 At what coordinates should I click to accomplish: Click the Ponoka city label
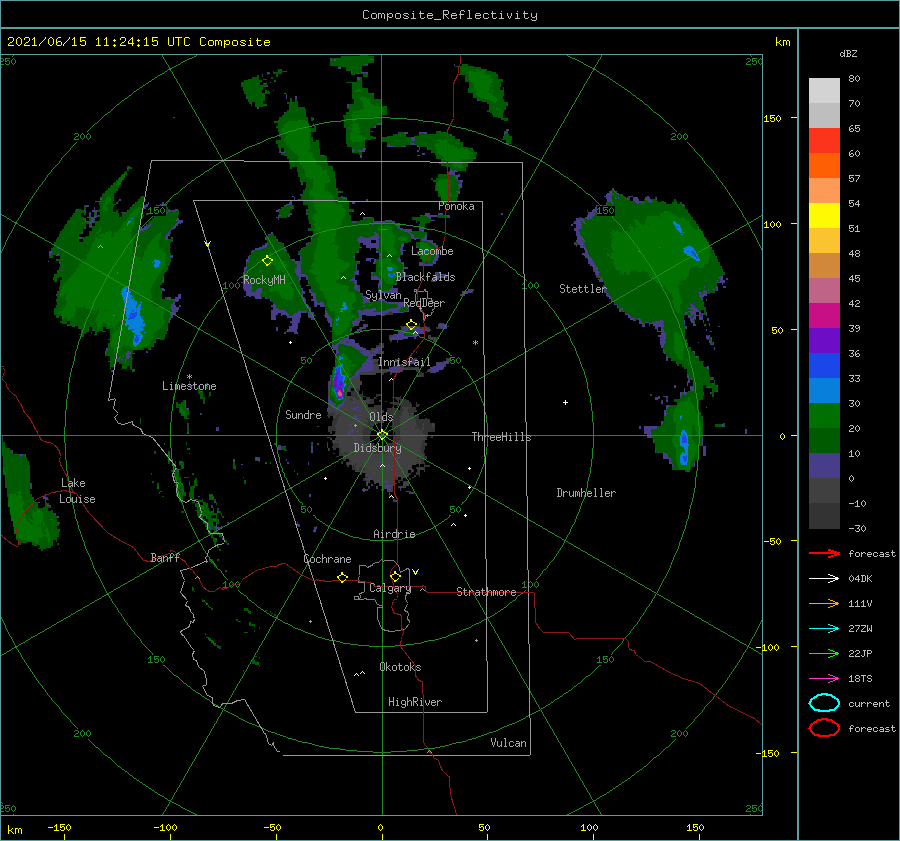pos(456,206)
